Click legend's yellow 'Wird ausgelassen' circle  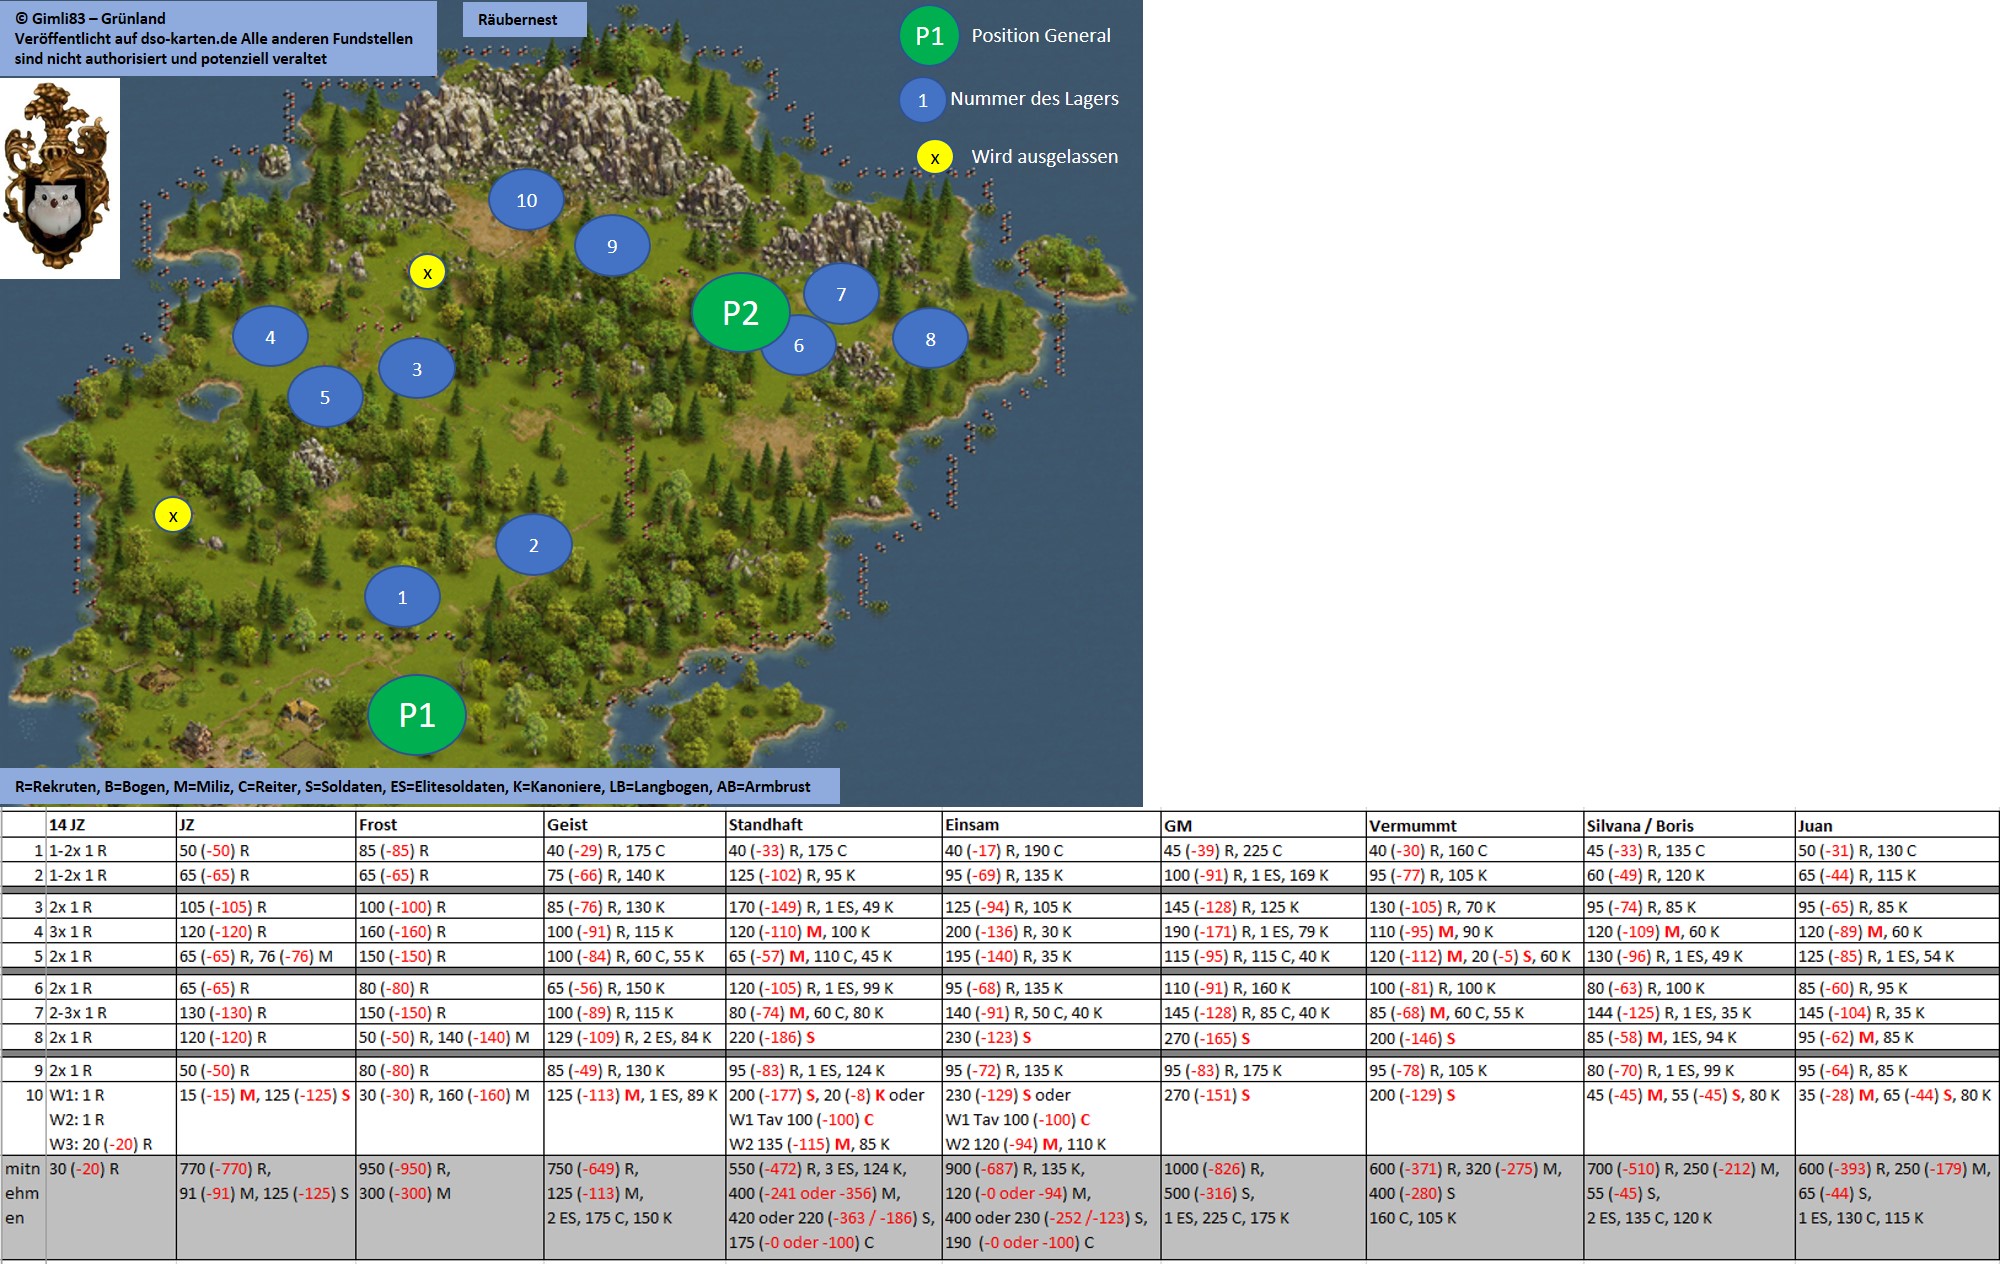tap(934, 157)
